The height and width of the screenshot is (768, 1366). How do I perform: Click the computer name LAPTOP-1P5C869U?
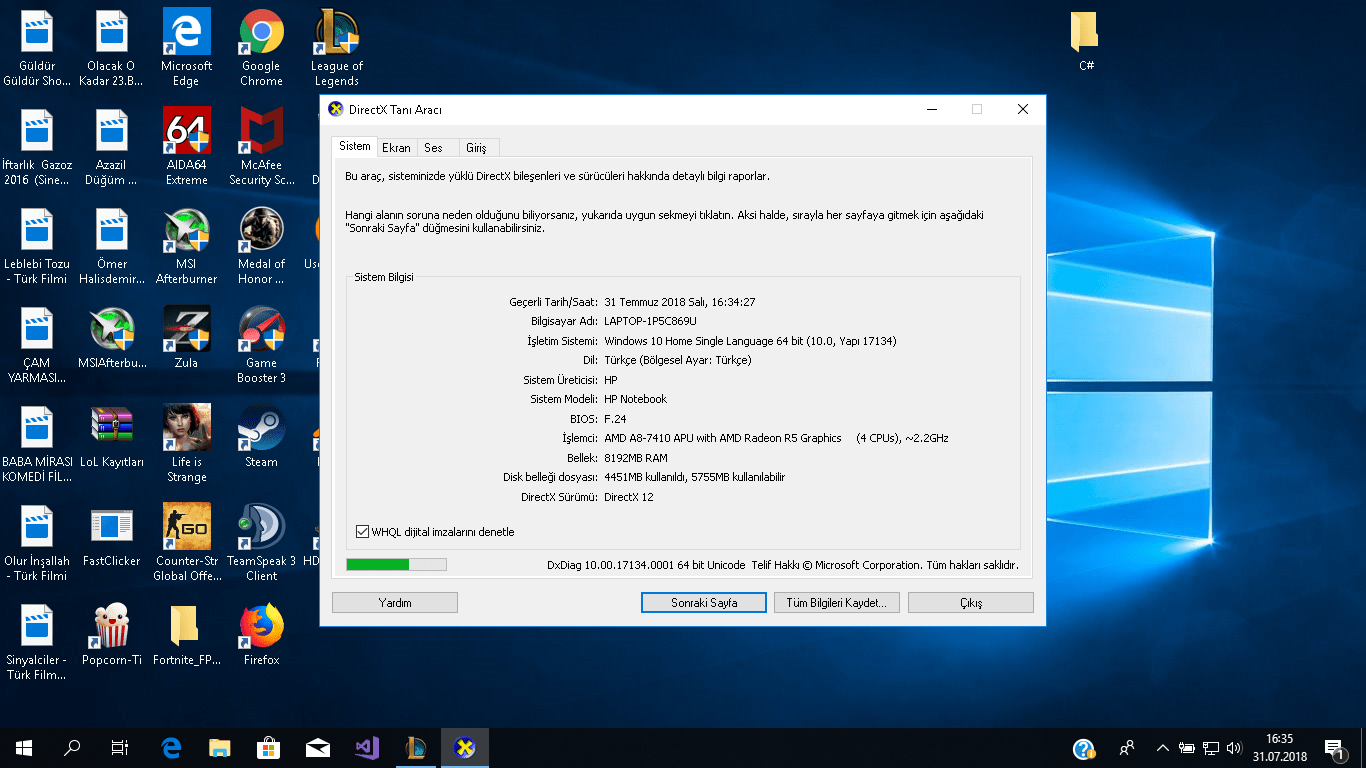[x=651, y=321]
